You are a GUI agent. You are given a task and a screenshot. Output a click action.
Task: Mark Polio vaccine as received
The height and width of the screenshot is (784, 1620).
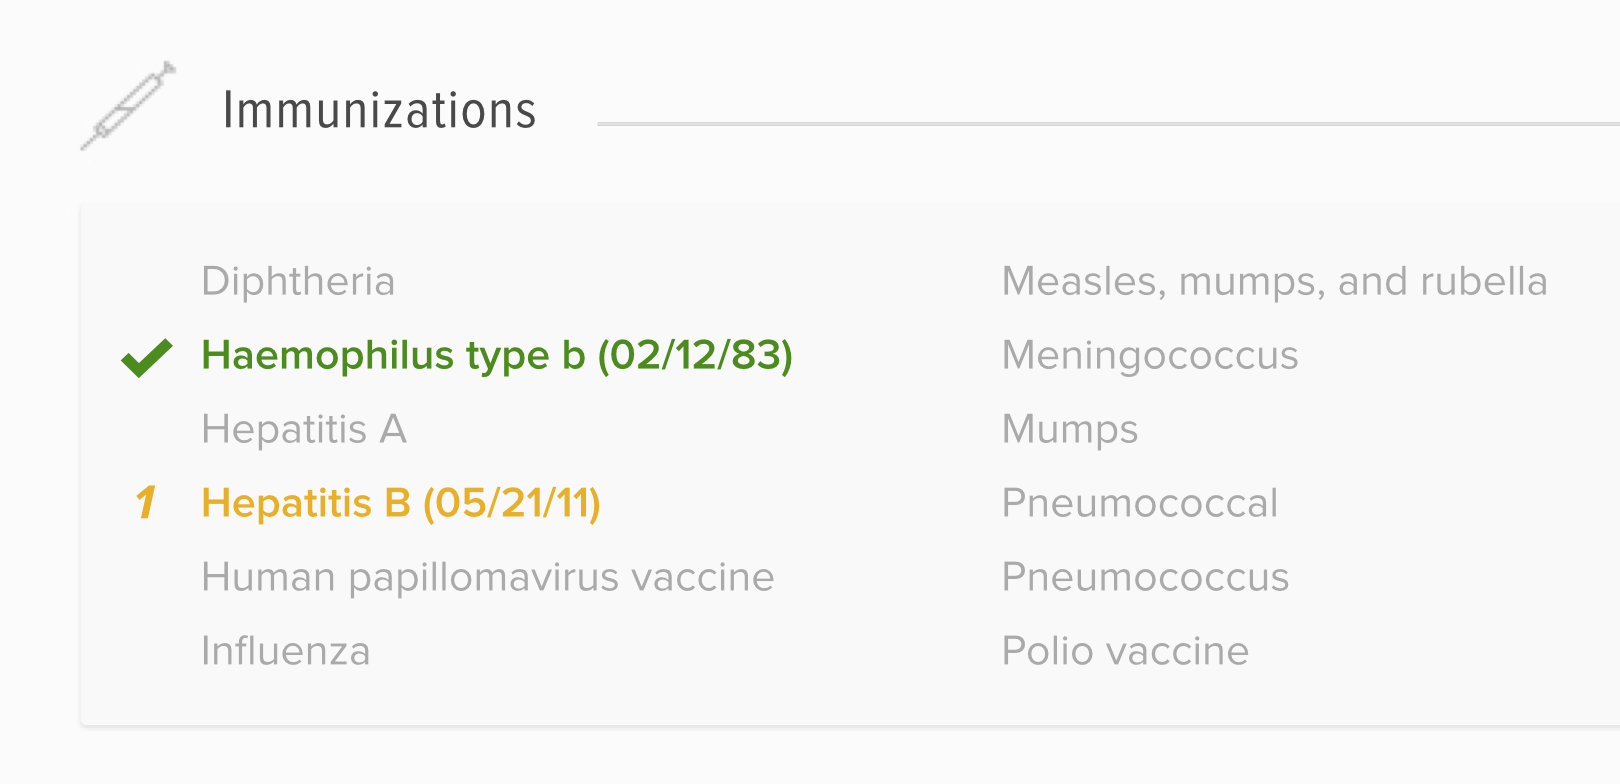click(x=1125, y=652)
